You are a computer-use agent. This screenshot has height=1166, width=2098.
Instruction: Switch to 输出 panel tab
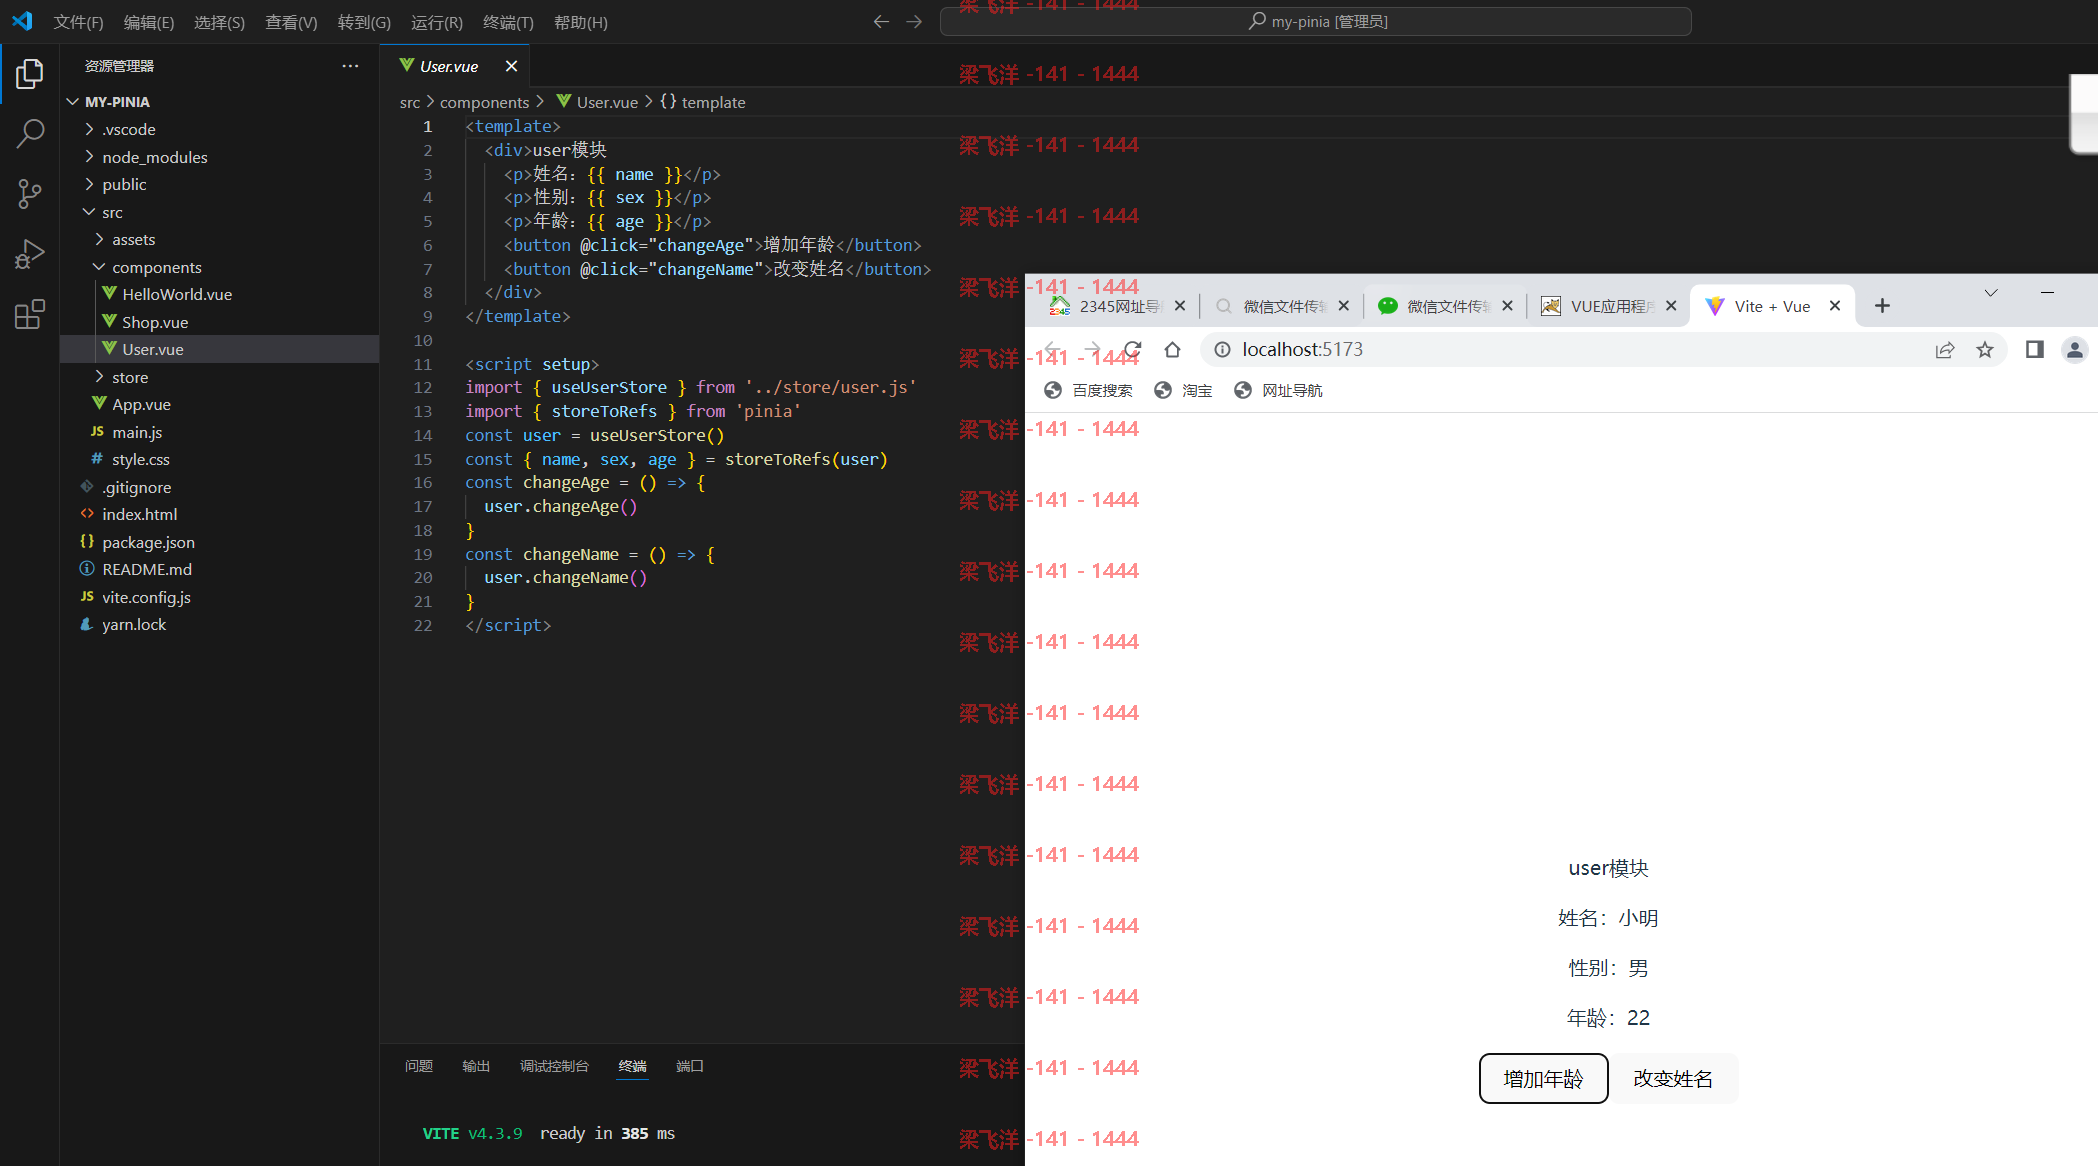click(476, 1066)
